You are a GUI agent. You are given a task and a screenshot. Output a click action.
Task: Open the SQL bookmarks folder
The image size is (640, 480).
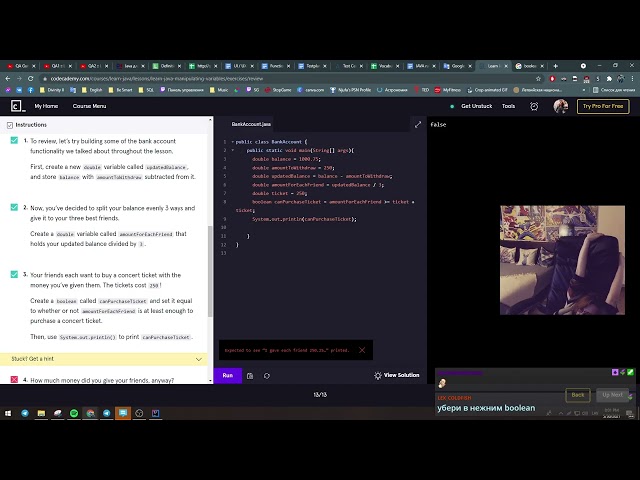[146, 90]
